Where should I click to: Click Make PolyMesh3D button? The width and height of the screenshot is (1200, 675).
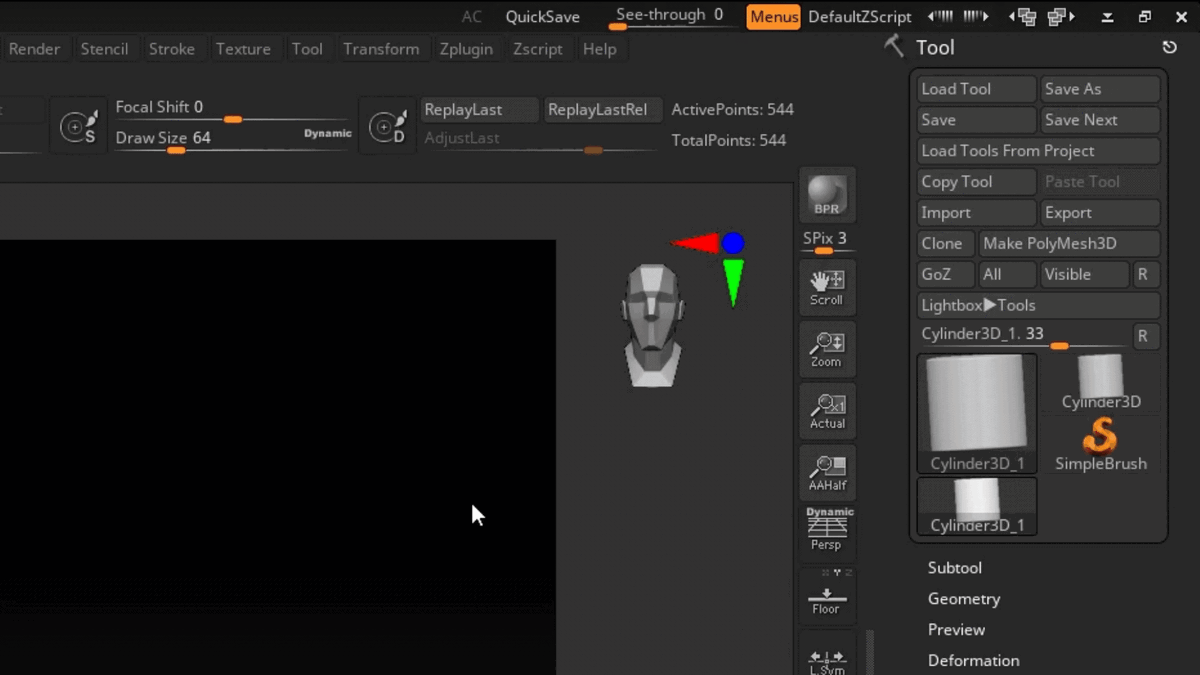coord(1069,244)
